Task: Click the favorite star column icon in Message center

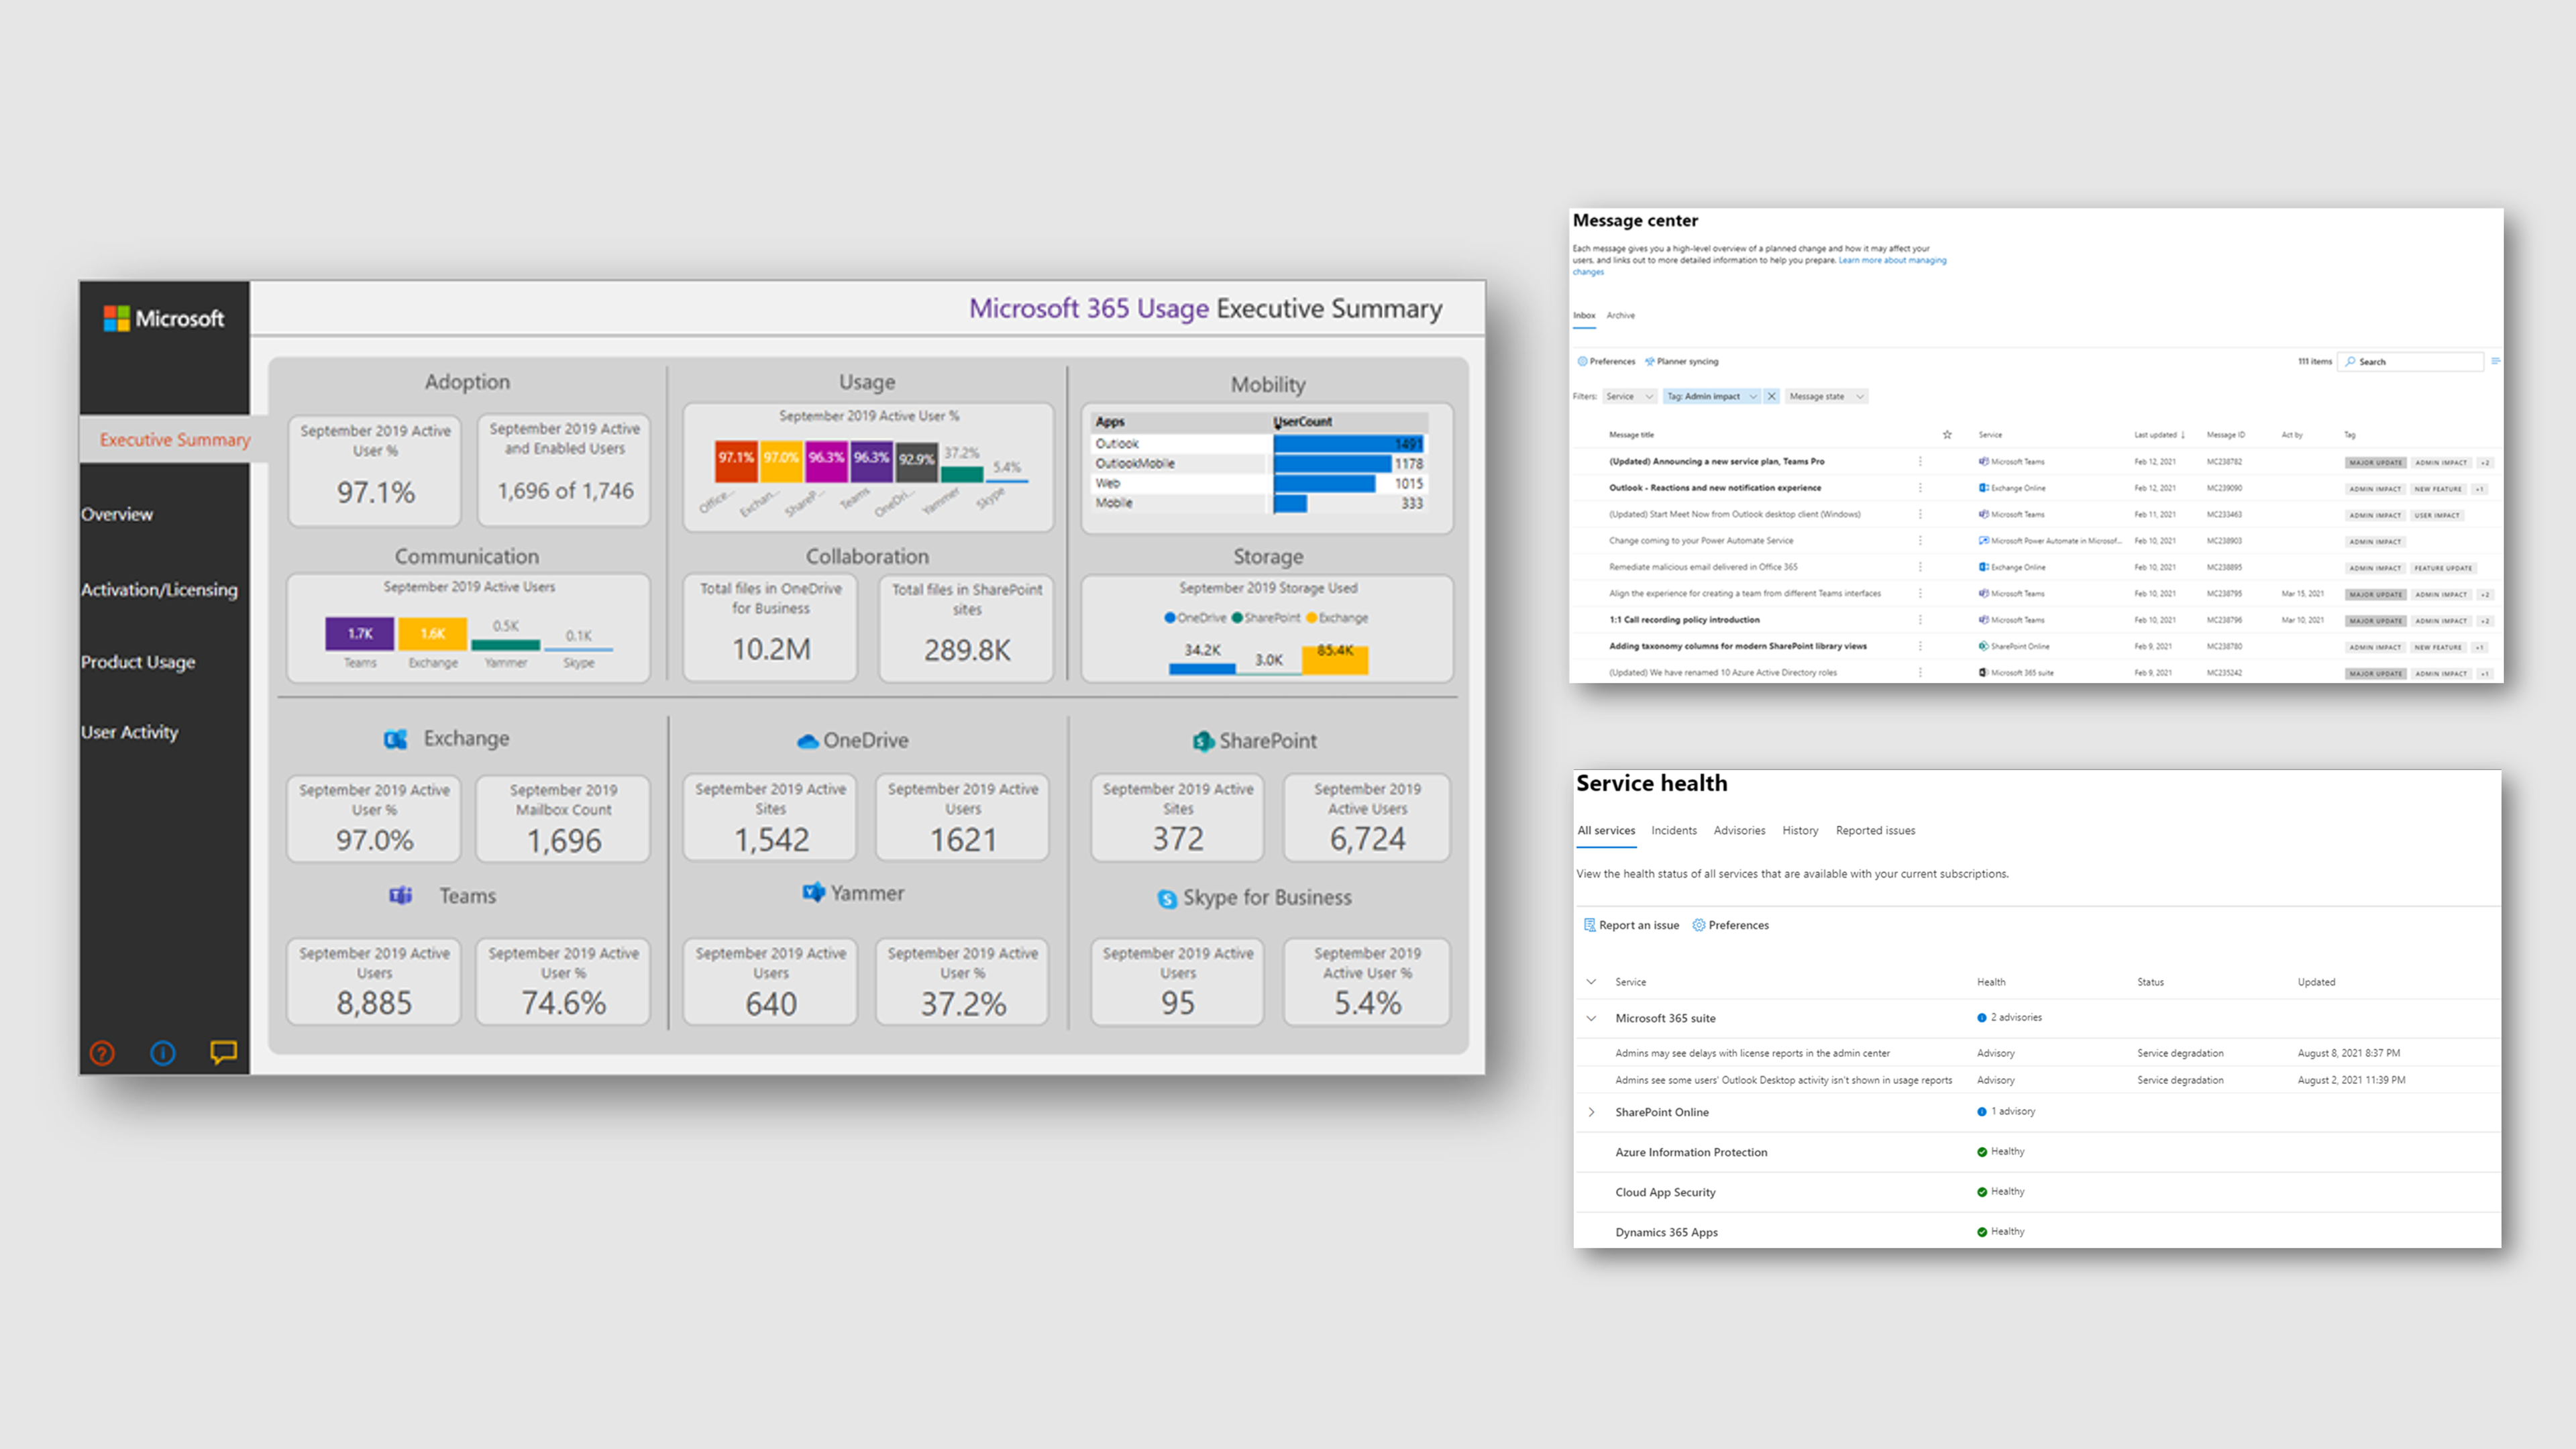Action: (1947, 434)
